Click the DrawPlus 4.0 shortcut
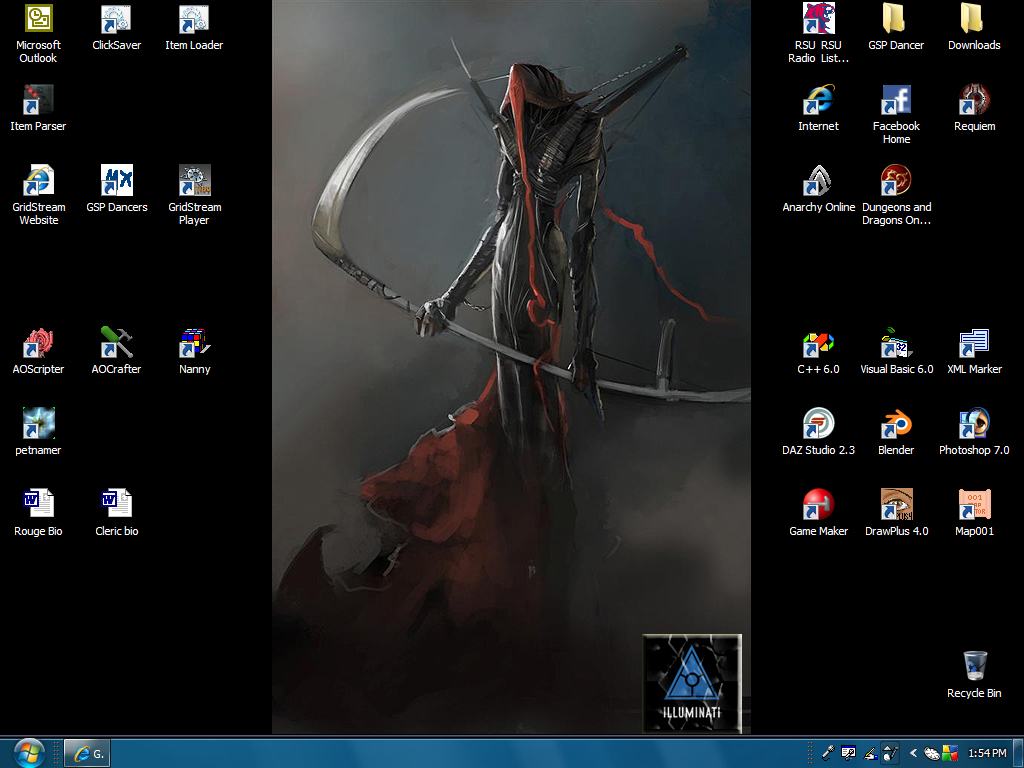This screenshot has width=1024, height=768. click(896, 506)
